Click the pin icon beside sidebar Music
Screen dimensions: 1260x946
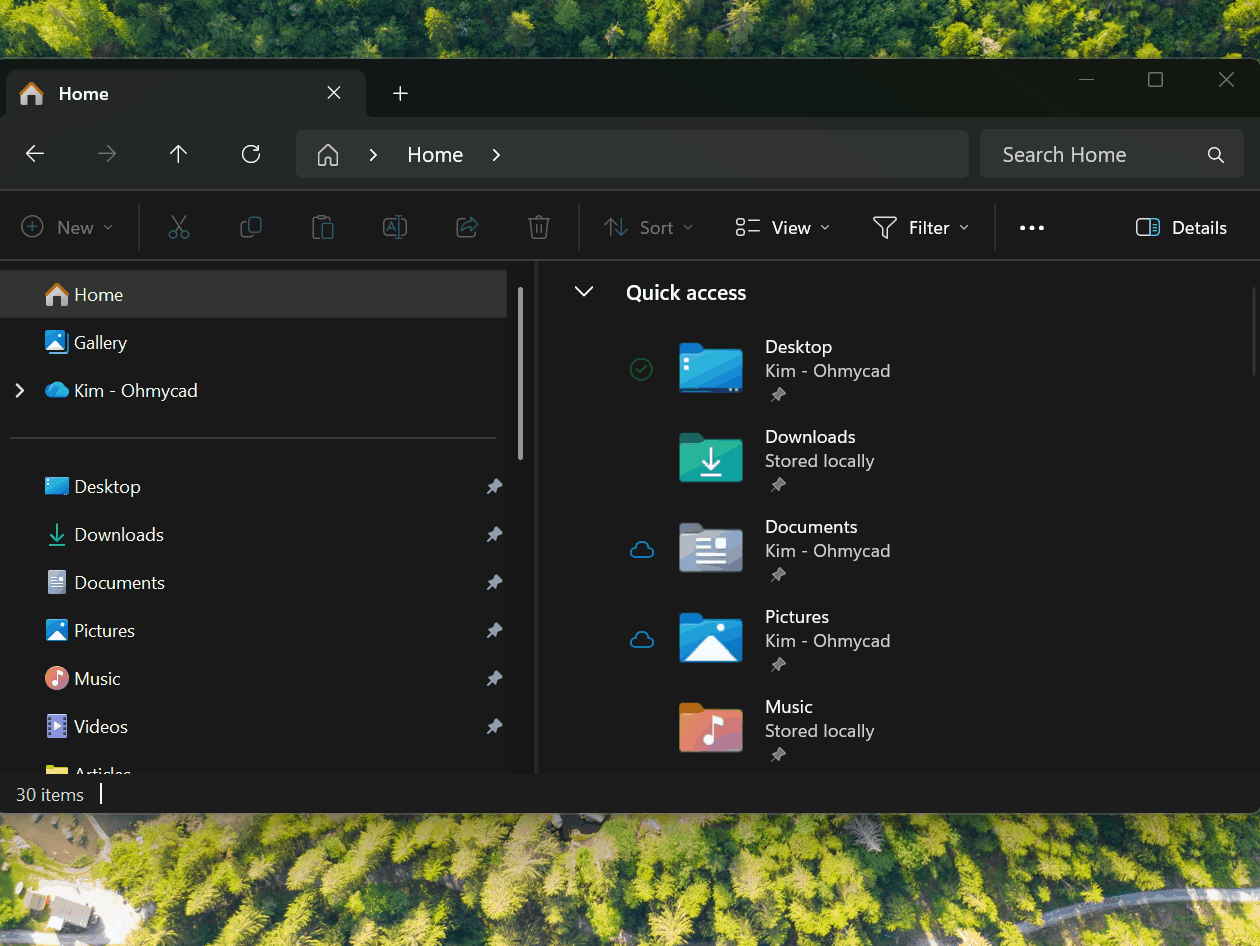click(x=494, y=679)
